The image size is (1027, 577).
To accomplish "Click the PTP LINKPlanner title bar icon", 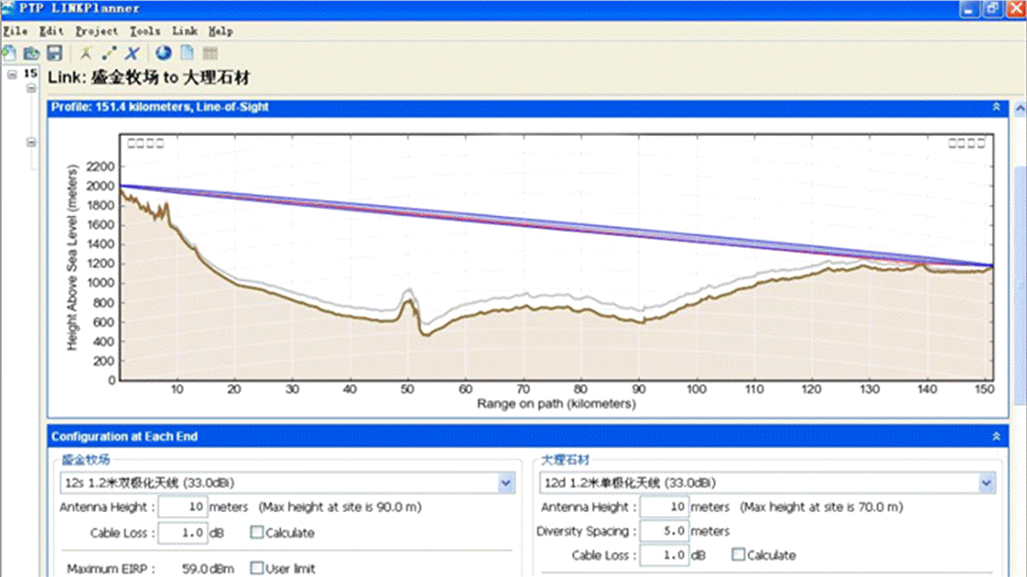I will tap(7, 9).
